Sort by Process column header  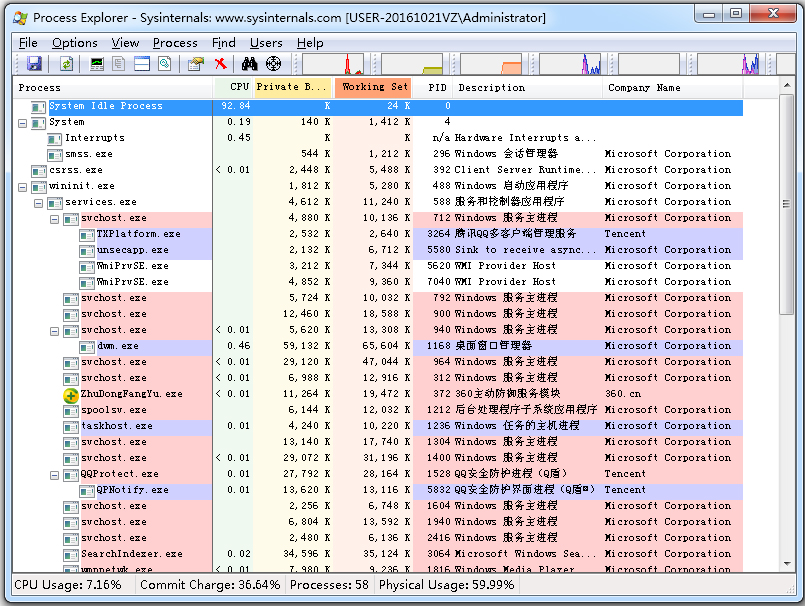tap(112, 87)
